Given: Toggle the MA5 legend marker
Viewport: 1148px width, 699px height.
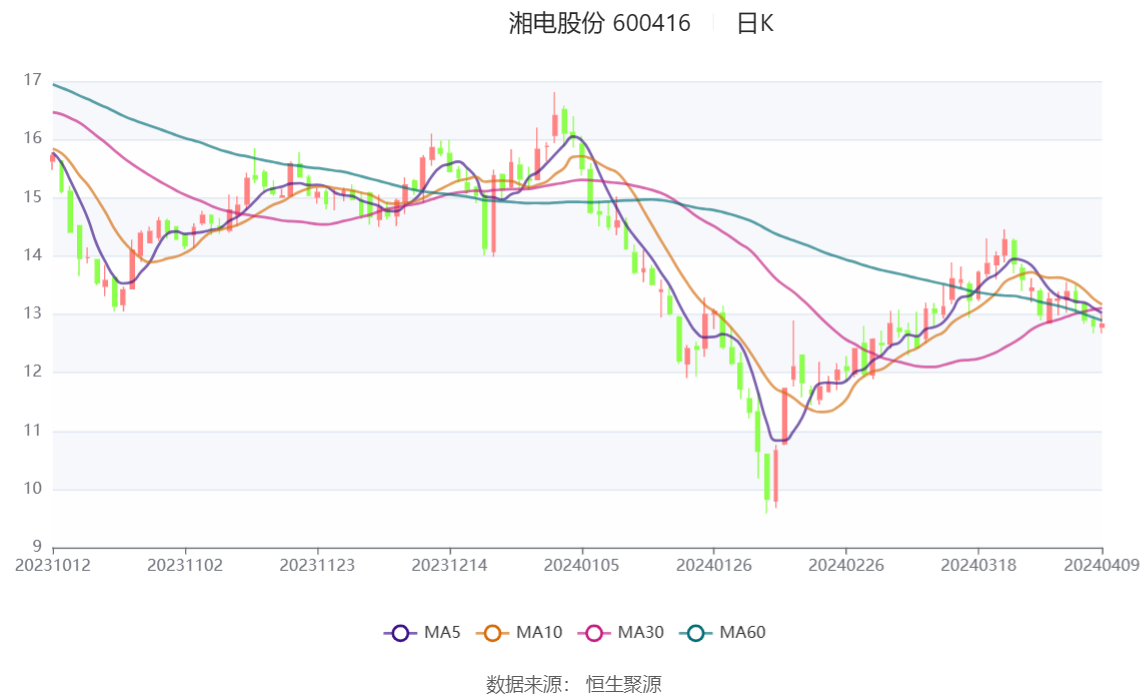Looking at the screenshot, I should 400,633.
